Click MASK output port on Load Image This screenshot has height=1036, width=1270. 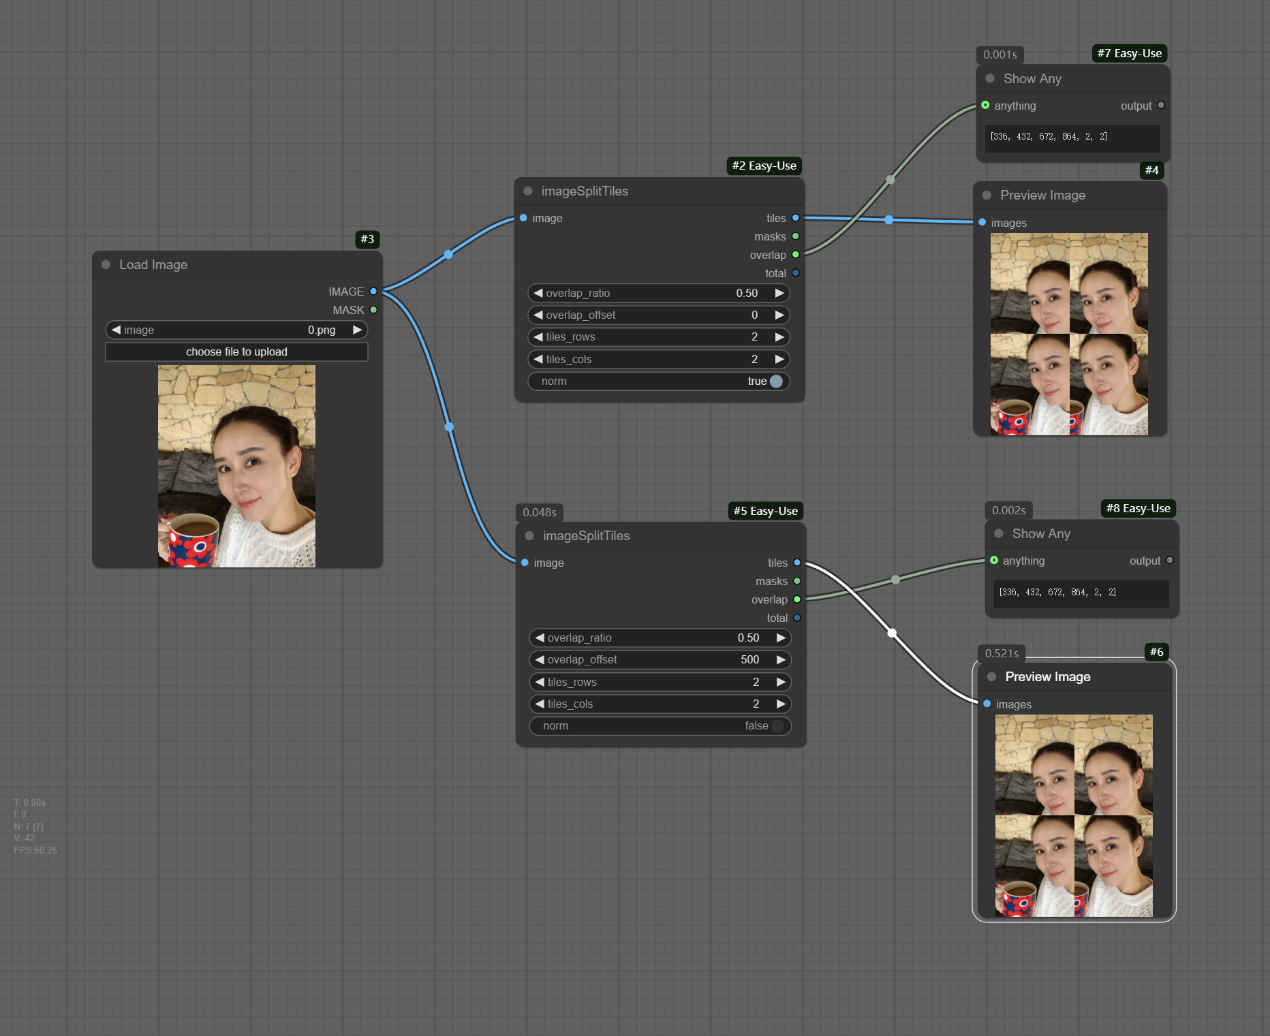pos(373,310)
